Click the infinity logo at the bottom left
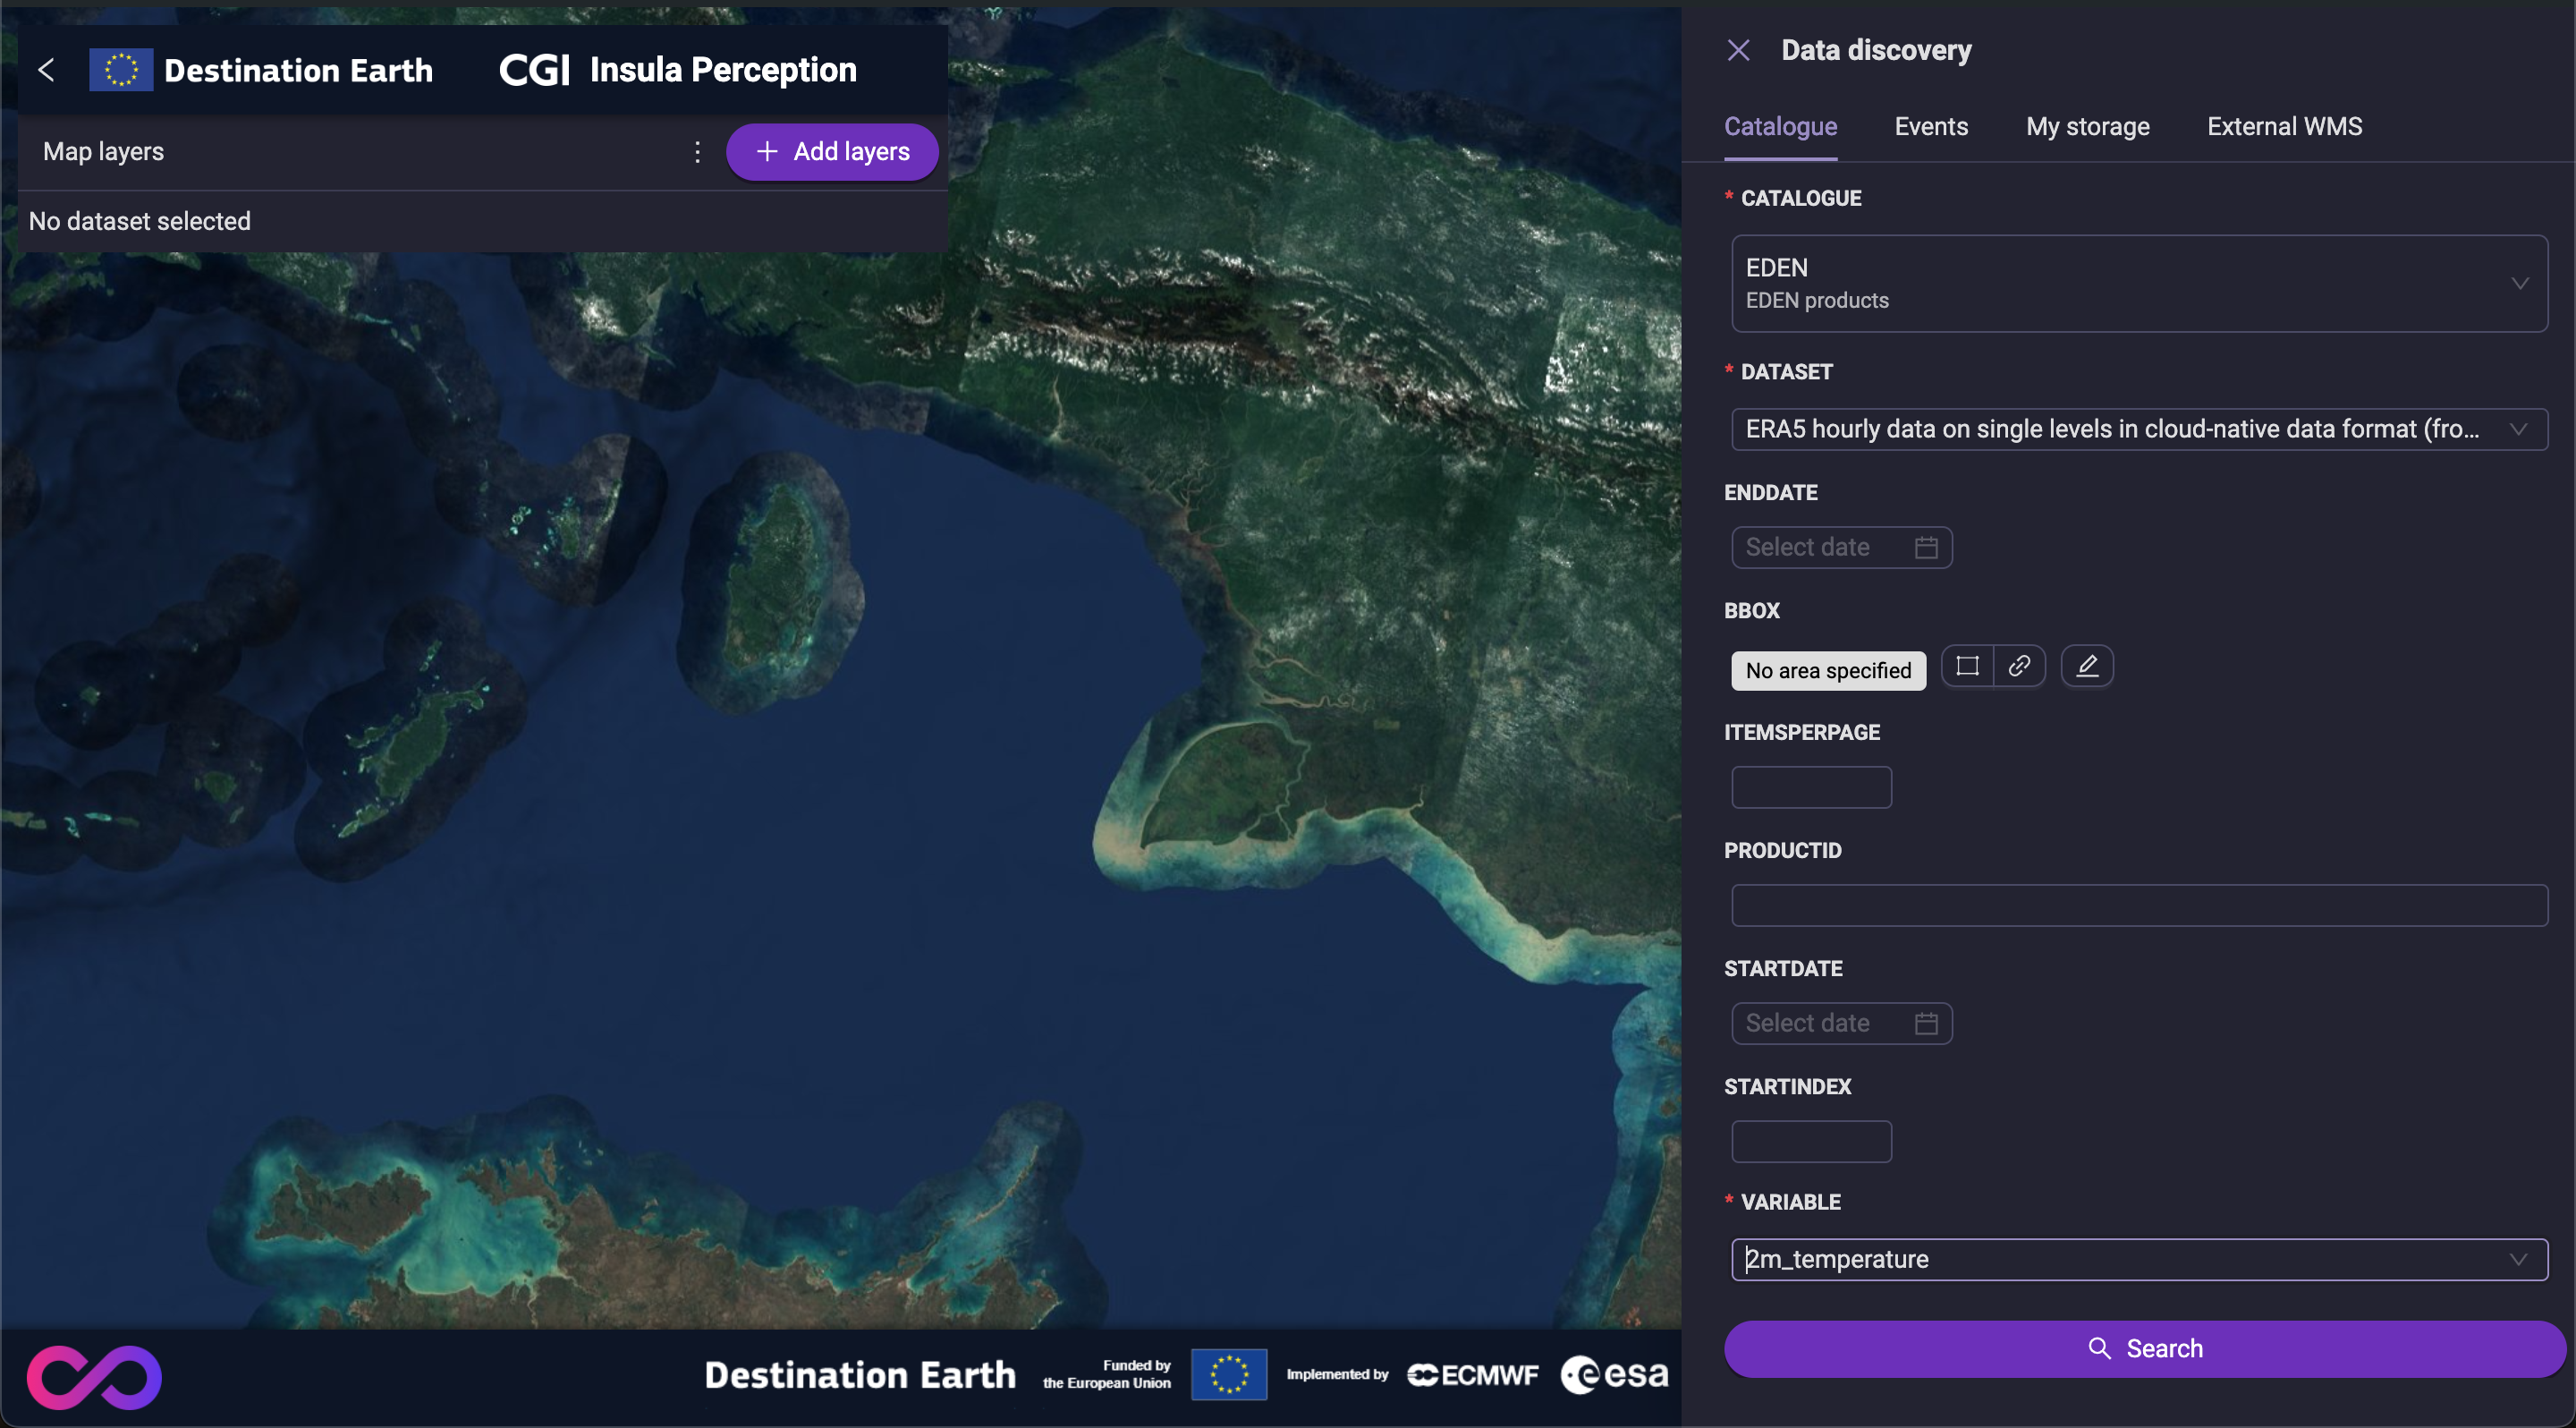Screen dimensions: 2576x1428 click(x=94, y=1377)
